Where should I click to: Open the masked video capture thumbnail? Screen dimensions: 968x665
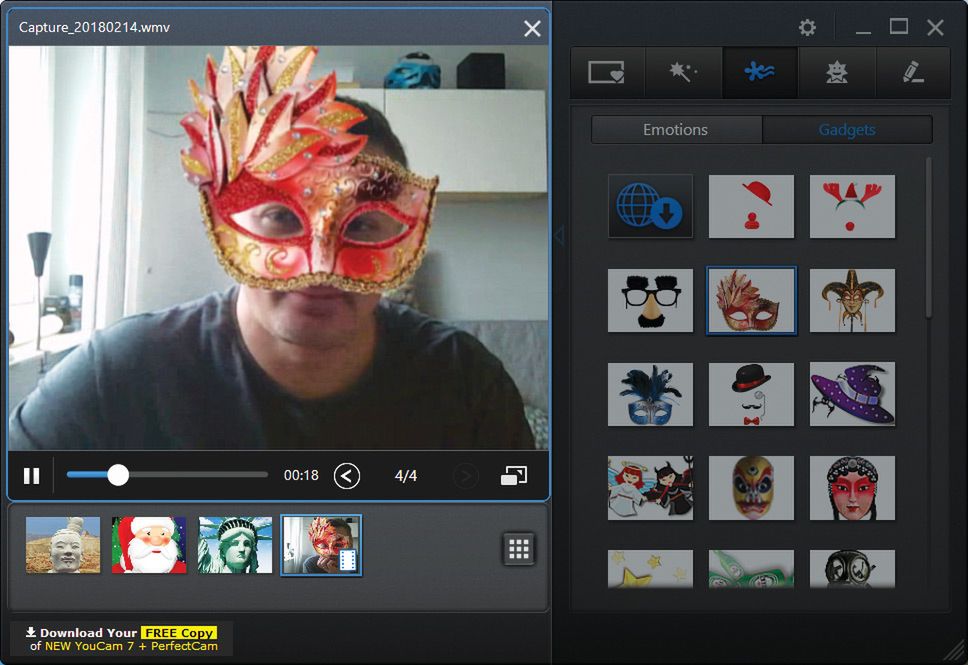322,545
